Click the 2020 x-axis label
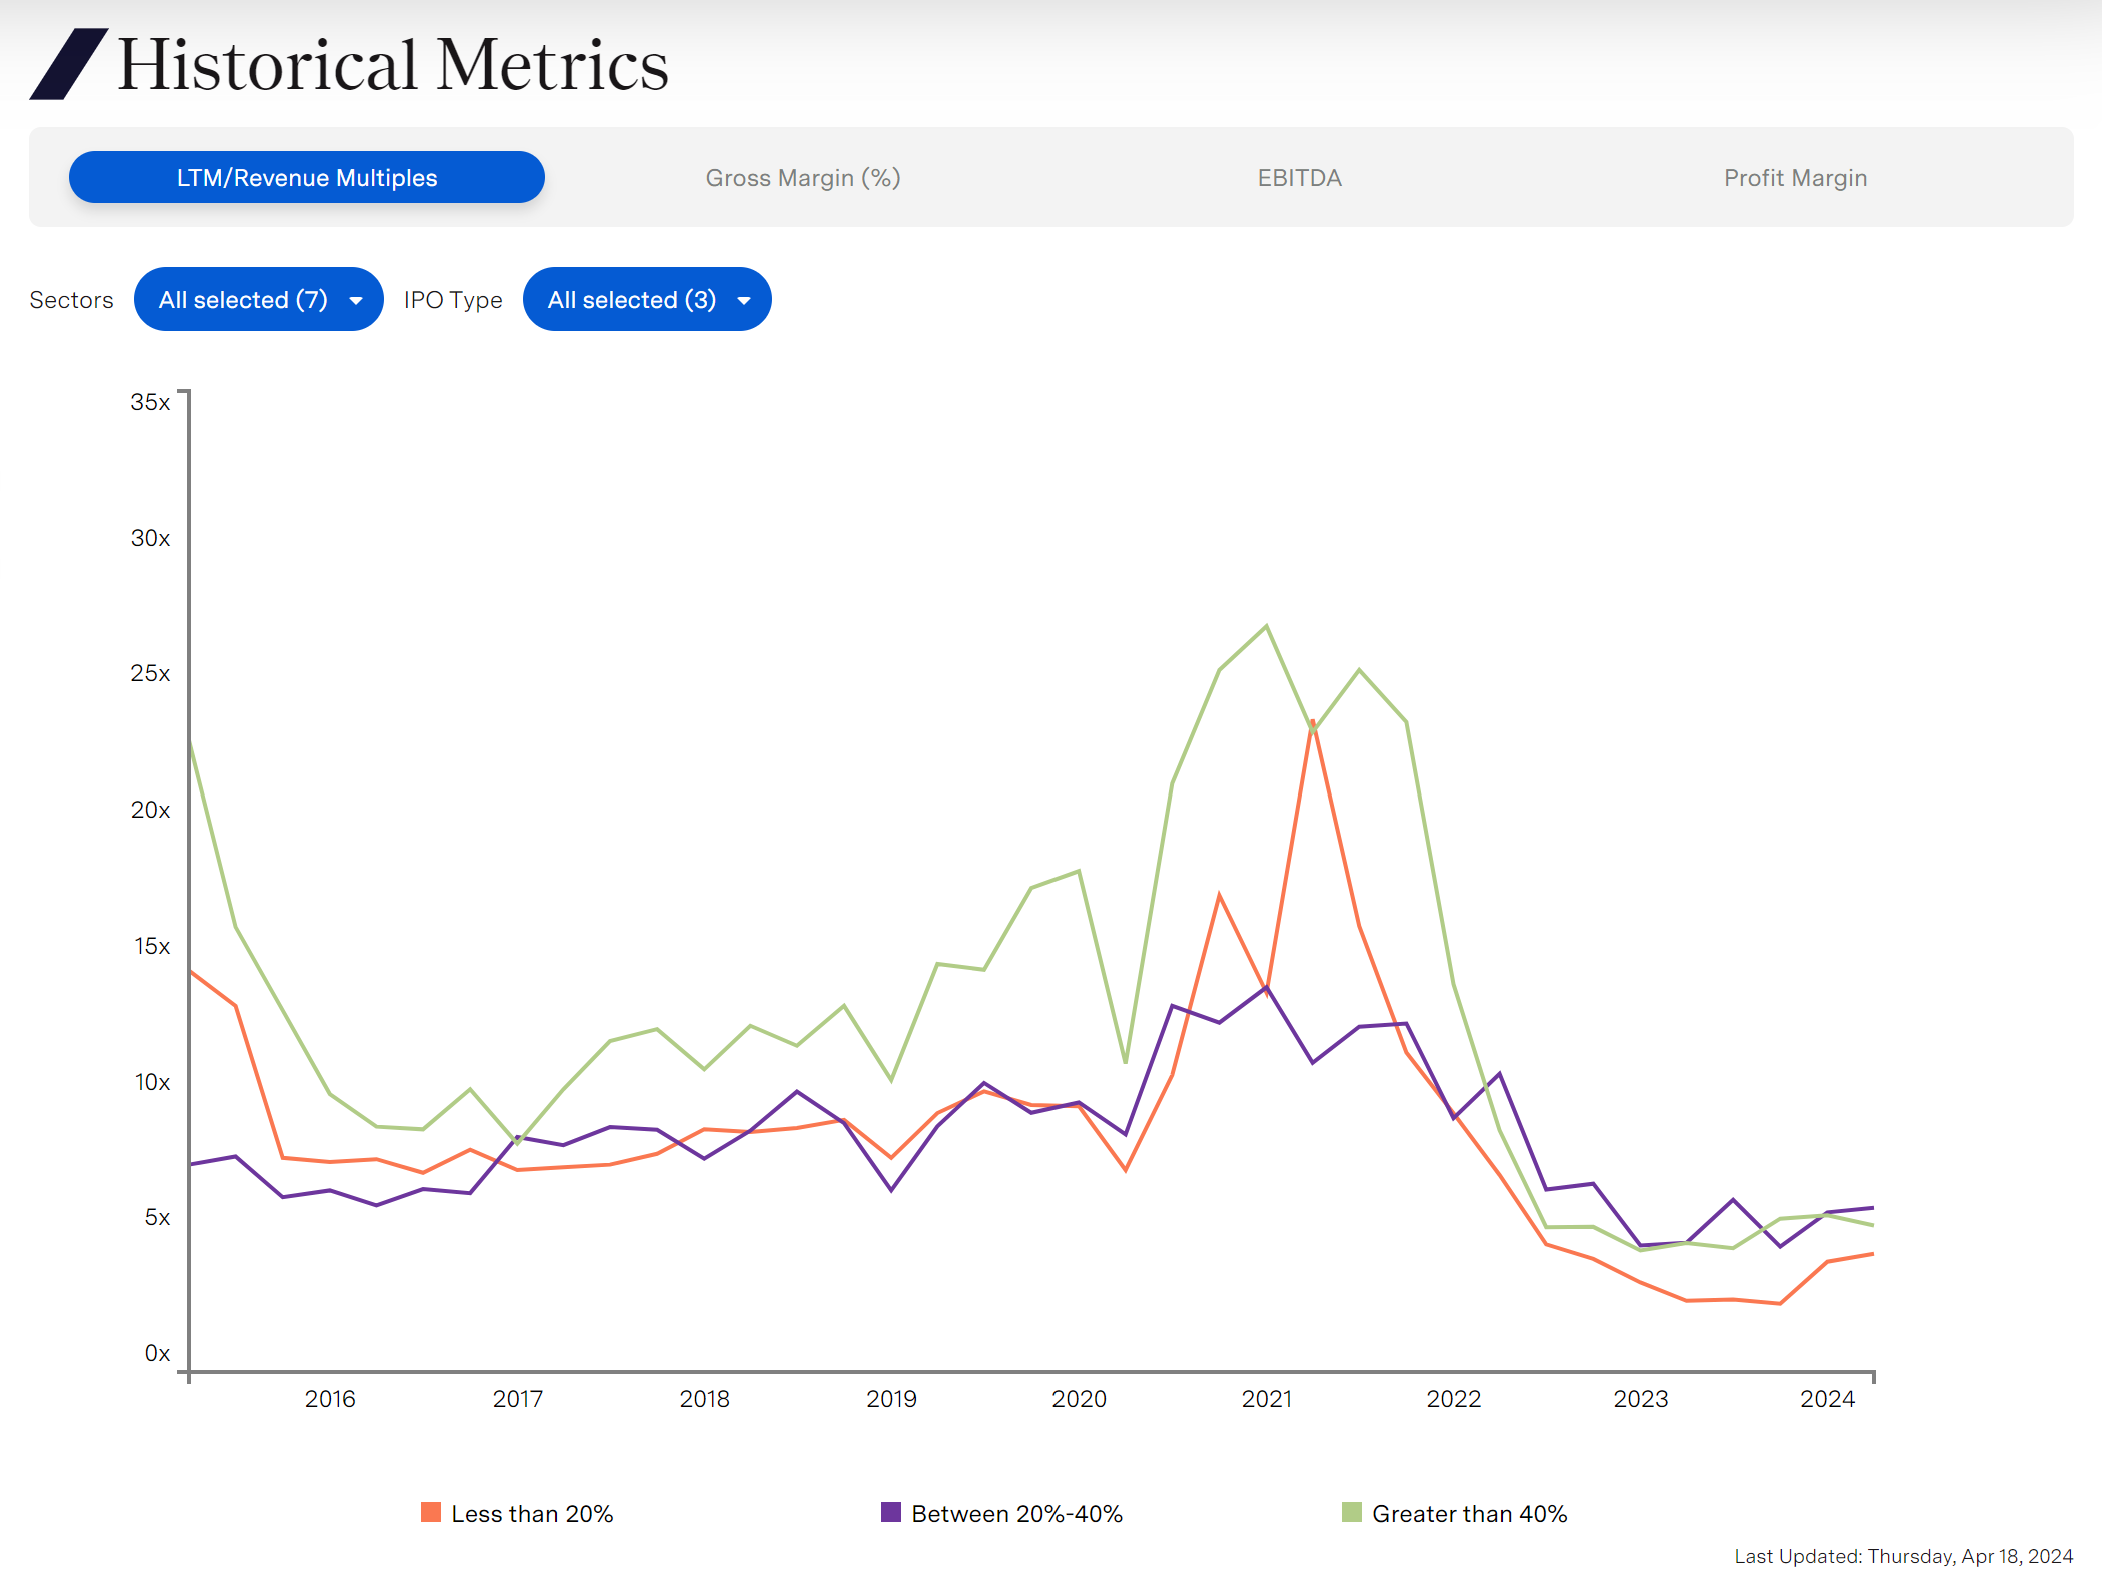 1079,1399
